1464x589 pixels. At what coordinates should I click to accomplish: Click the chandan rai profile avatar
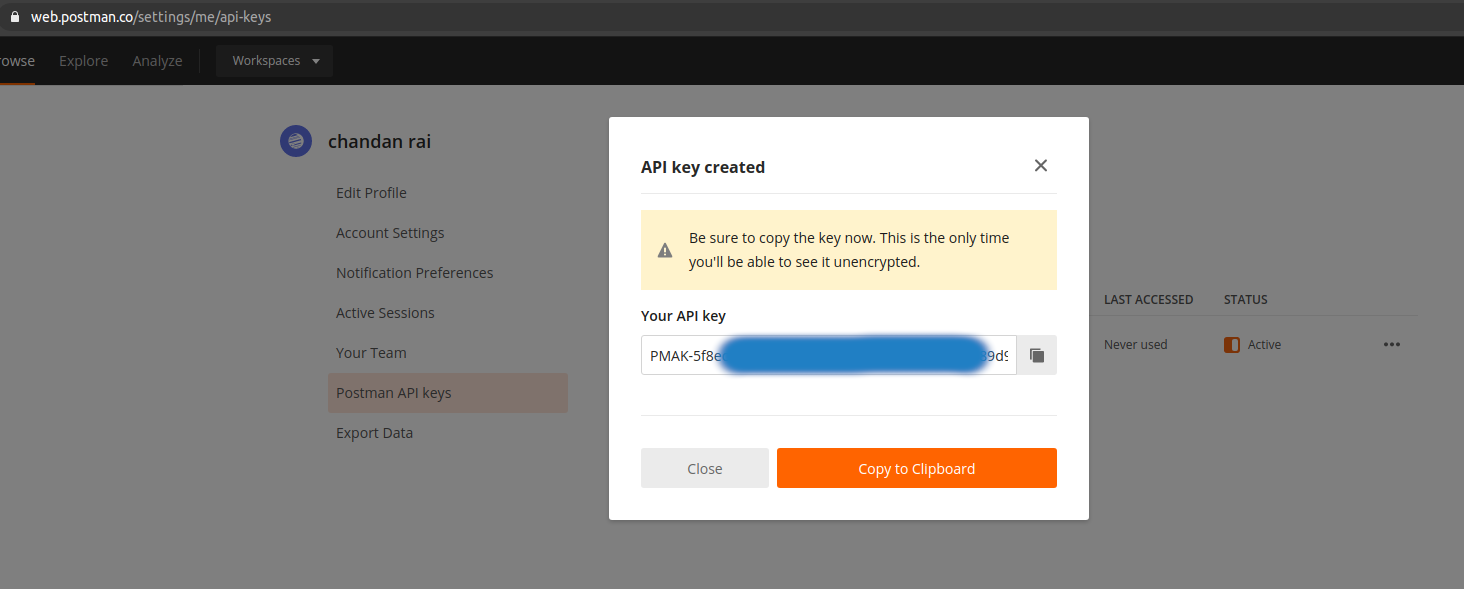tap(296, 142)
